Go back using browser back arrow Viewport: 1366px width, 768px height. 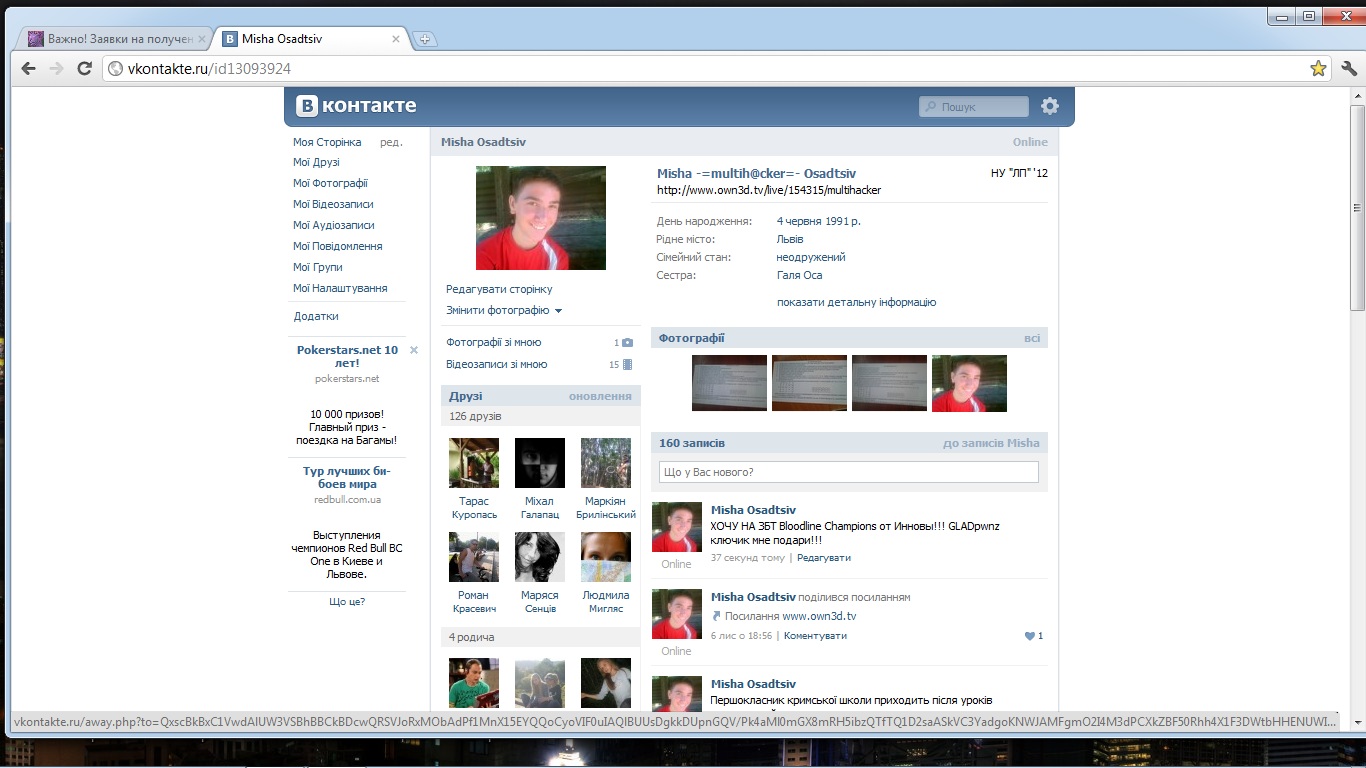(x=29, y=69)
